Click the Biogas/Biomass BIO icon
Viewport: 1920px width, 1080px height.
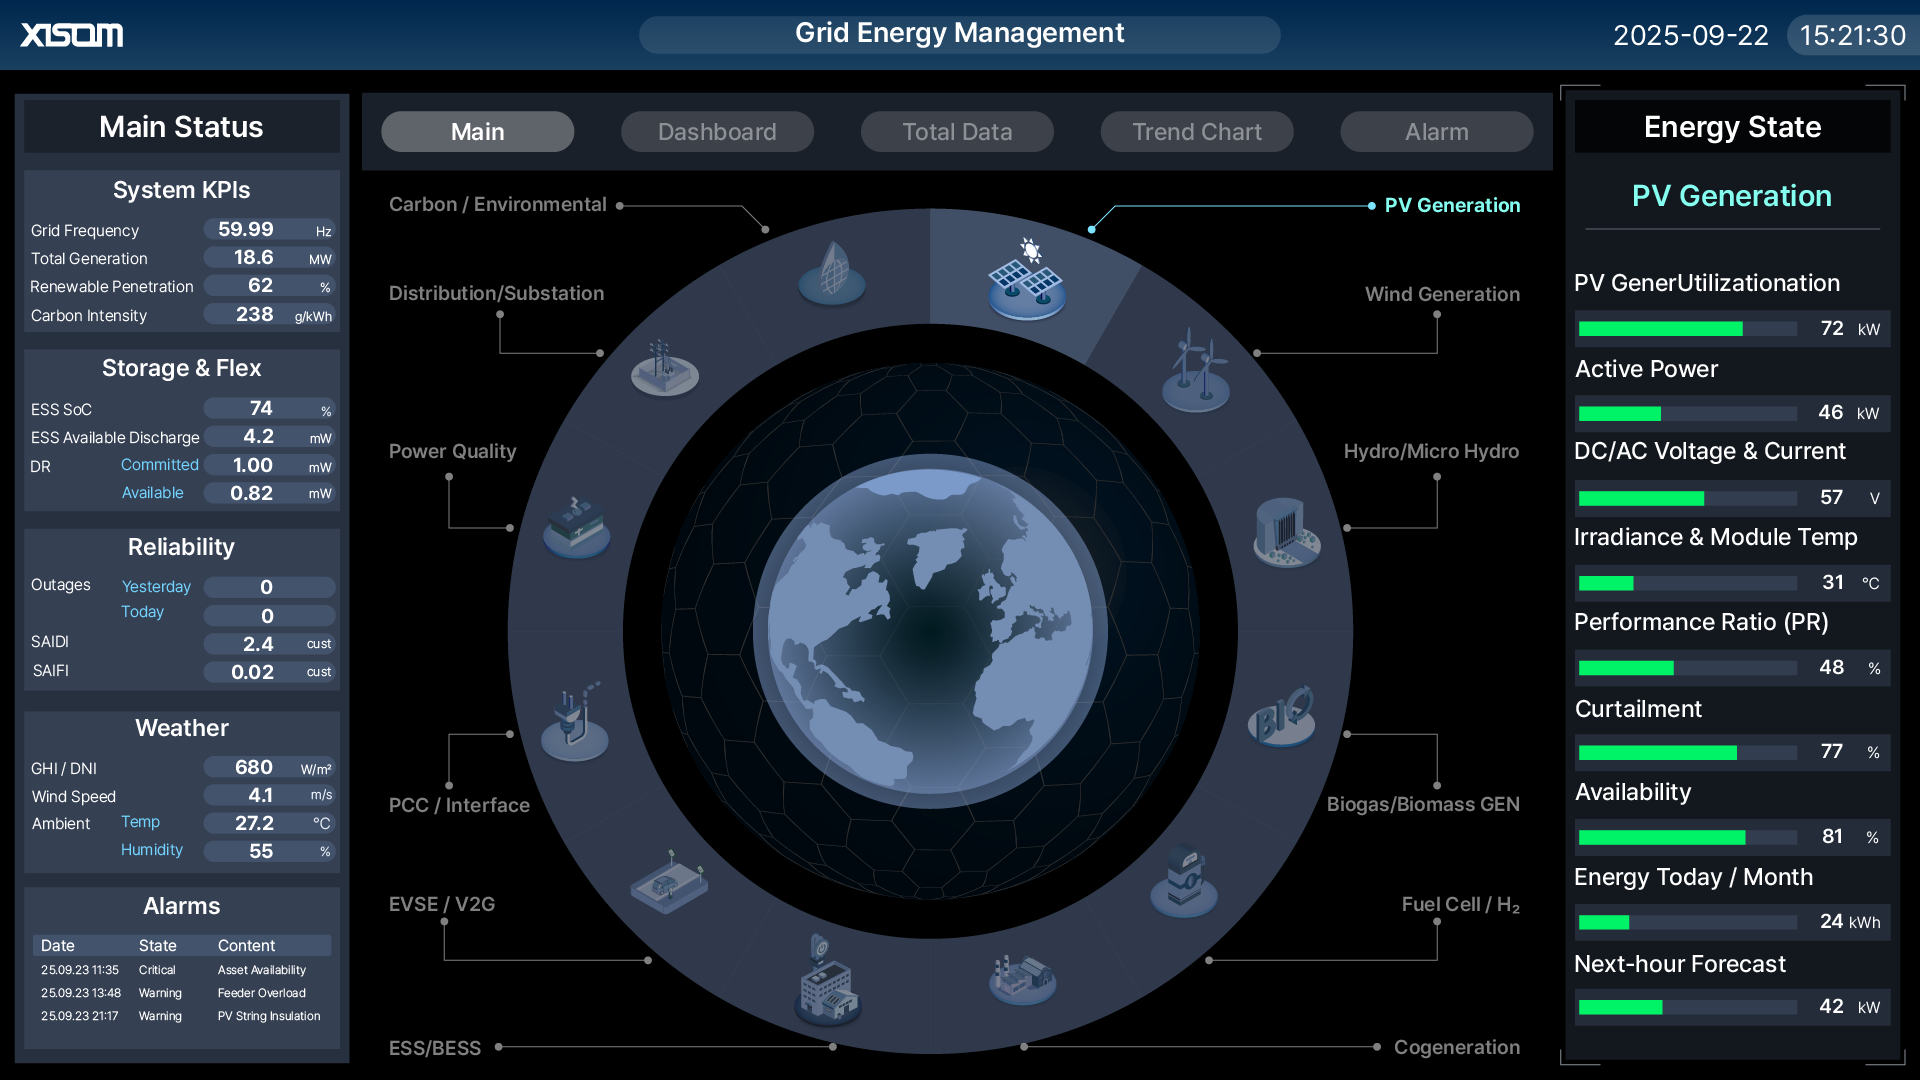(1281, 717)
